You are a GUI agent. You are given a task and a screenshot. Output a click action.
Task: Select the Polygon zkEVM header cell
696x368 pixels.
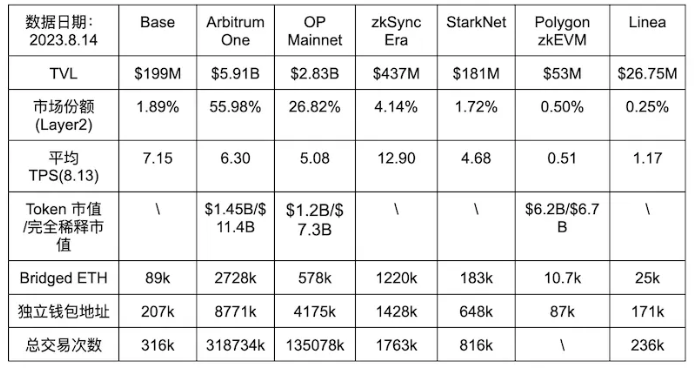click(x=562, y=31)
